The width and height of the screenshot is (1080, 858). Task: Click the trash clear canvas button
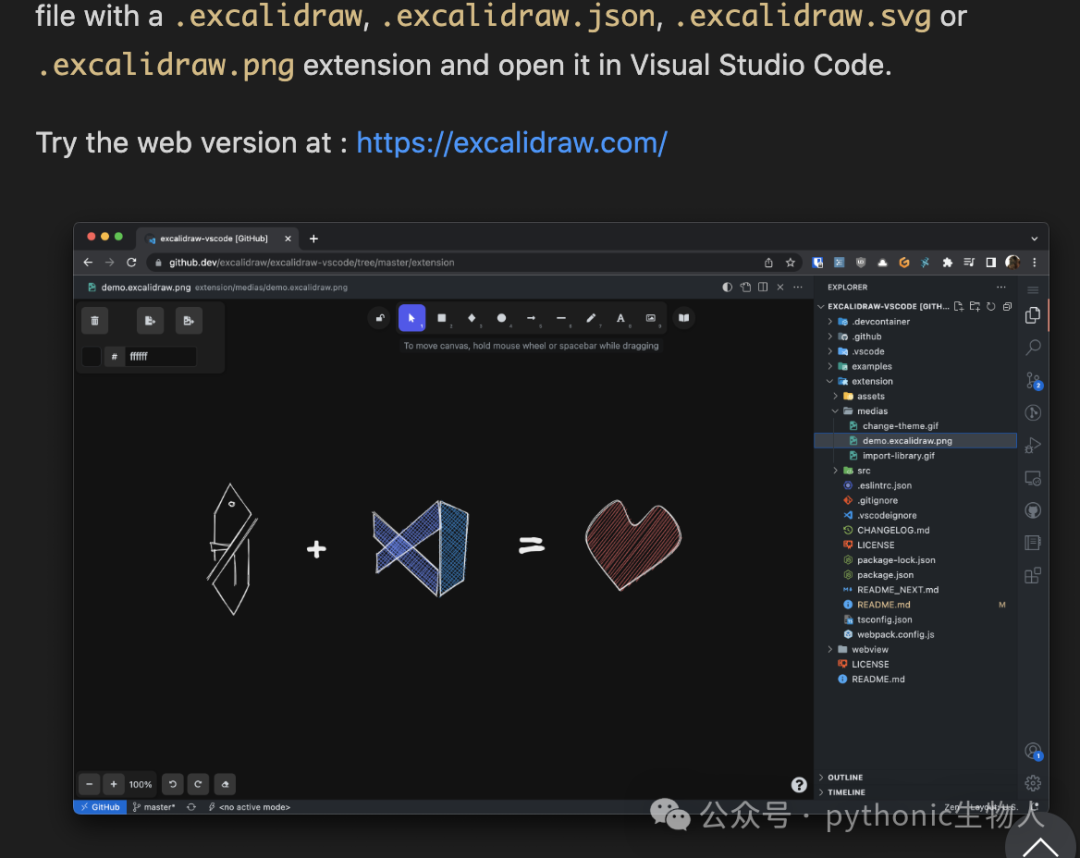pos(95,321)
